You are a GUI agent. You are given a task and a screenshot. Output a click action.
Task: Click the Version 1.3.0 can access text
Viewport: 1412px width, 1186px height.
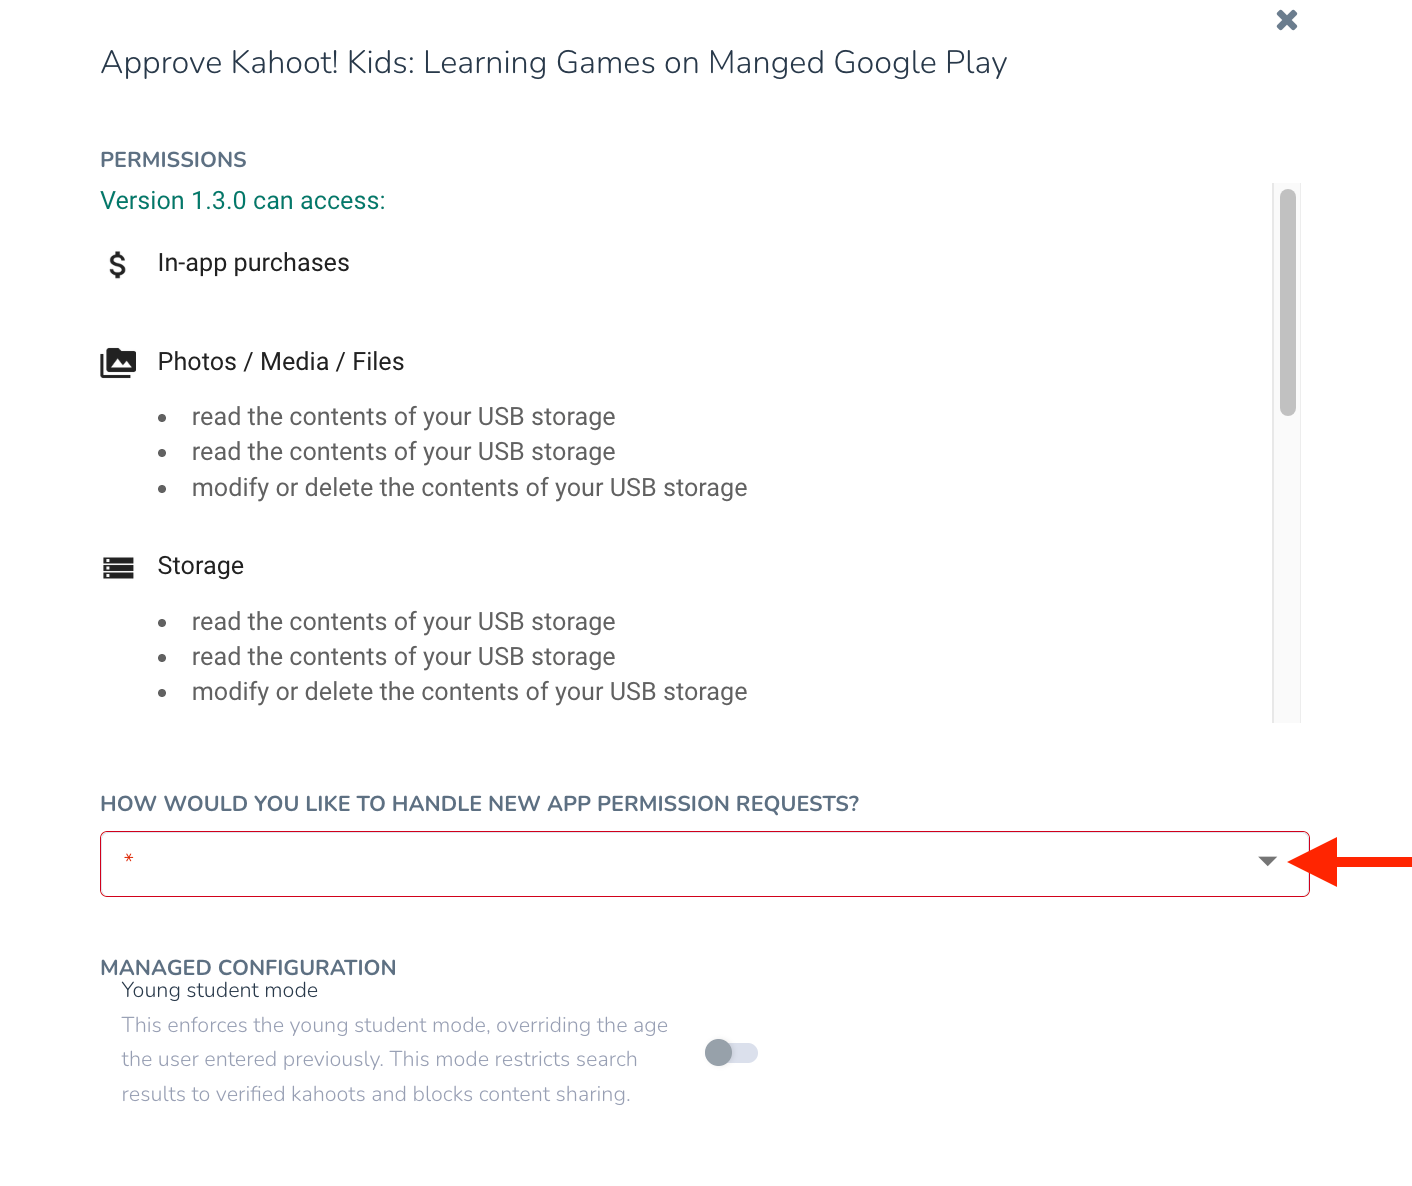(243, 201)
